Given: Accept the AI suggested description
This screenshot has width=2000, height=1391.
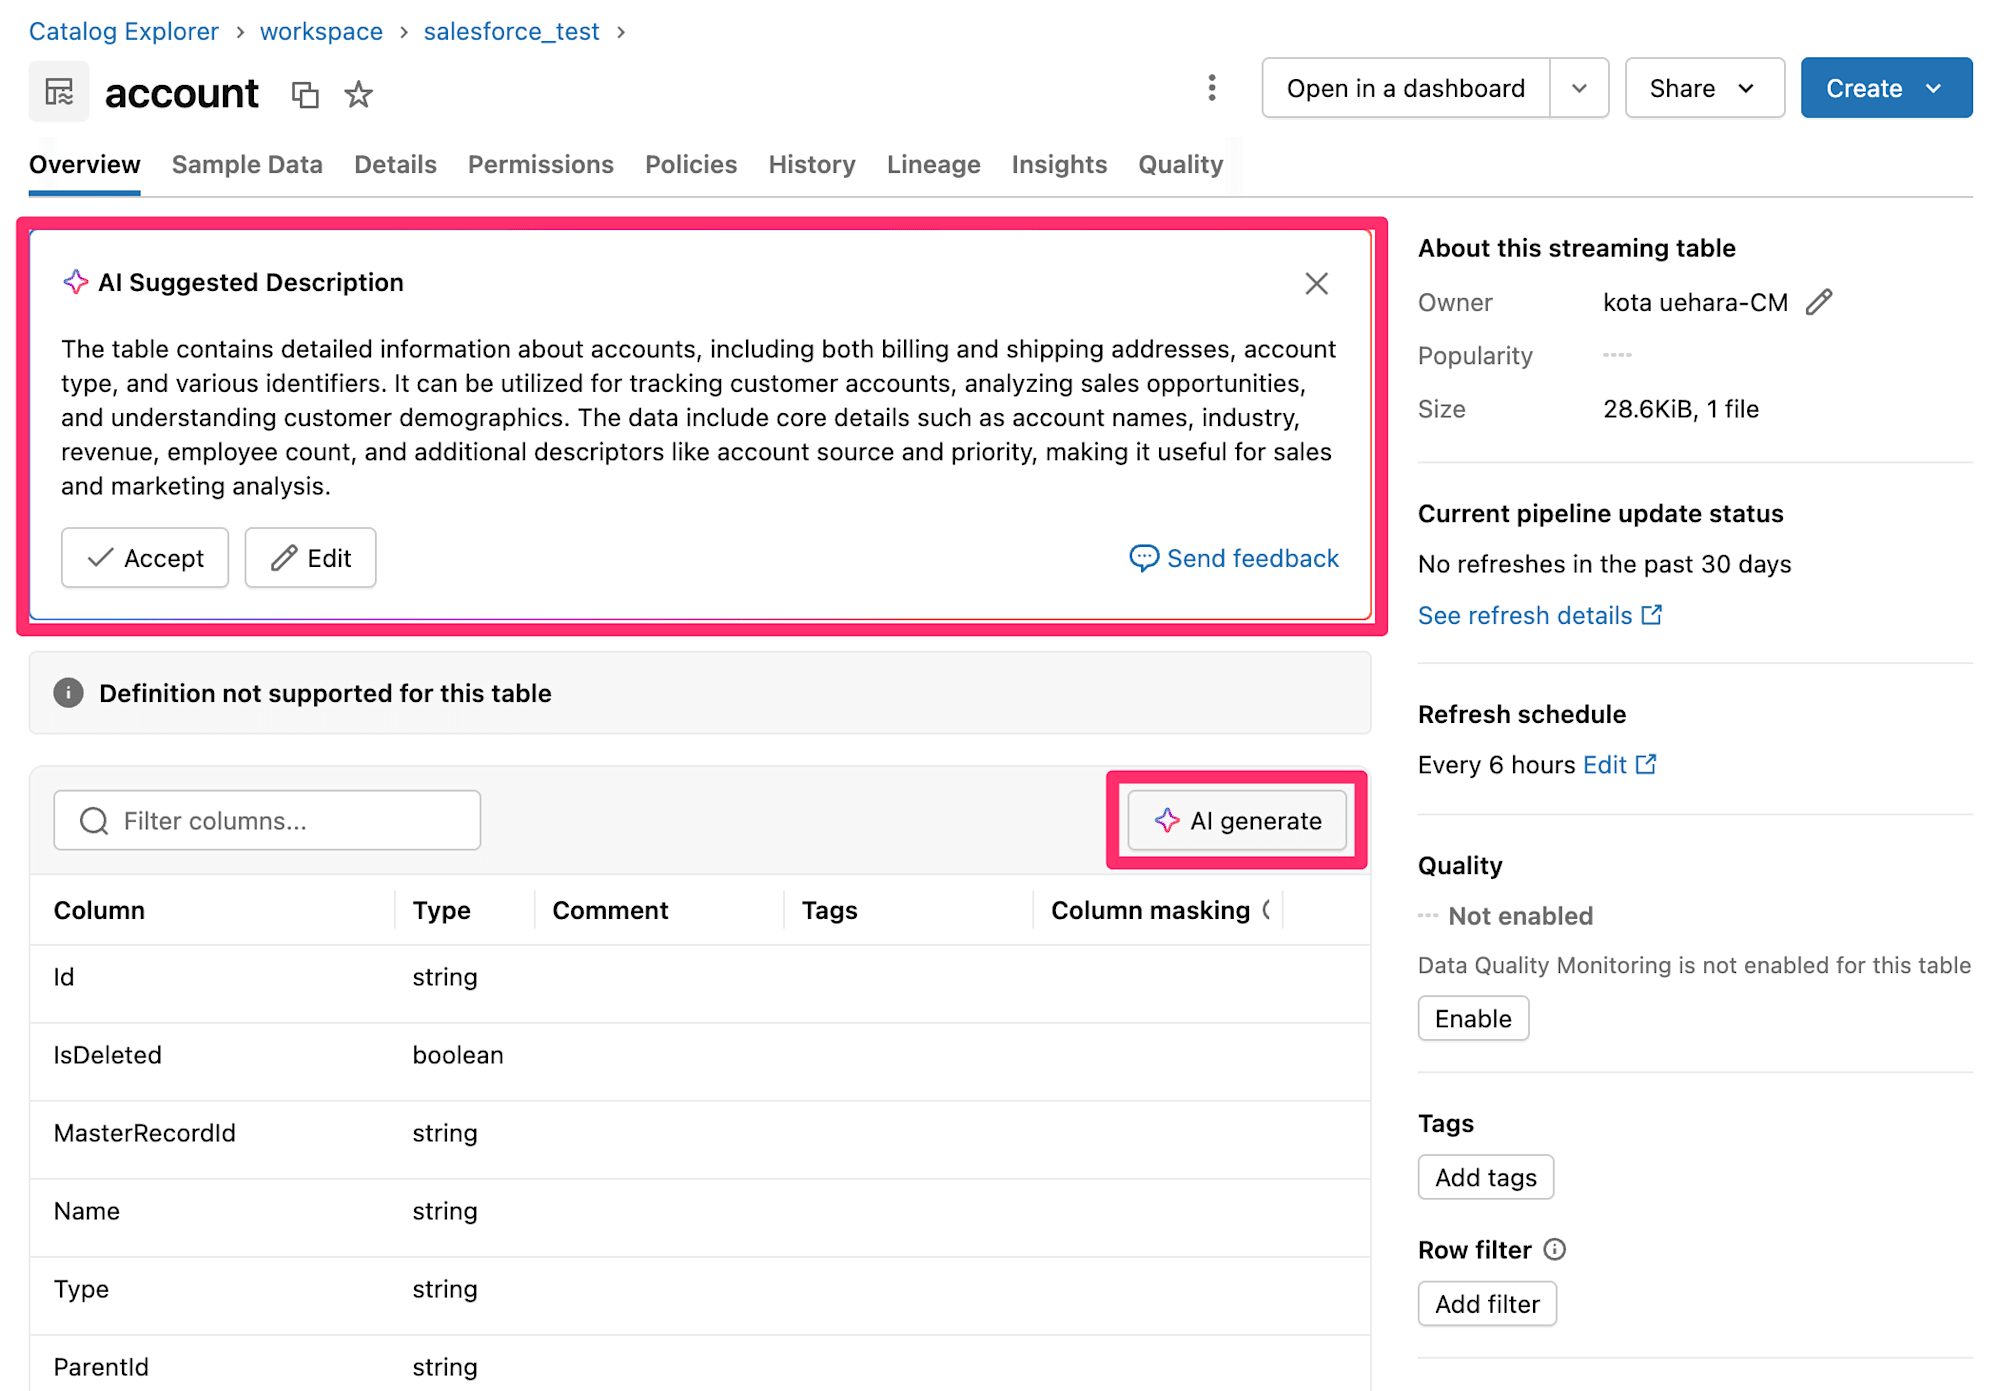Looking at the screenshot, I should click(x=145, y=558).
